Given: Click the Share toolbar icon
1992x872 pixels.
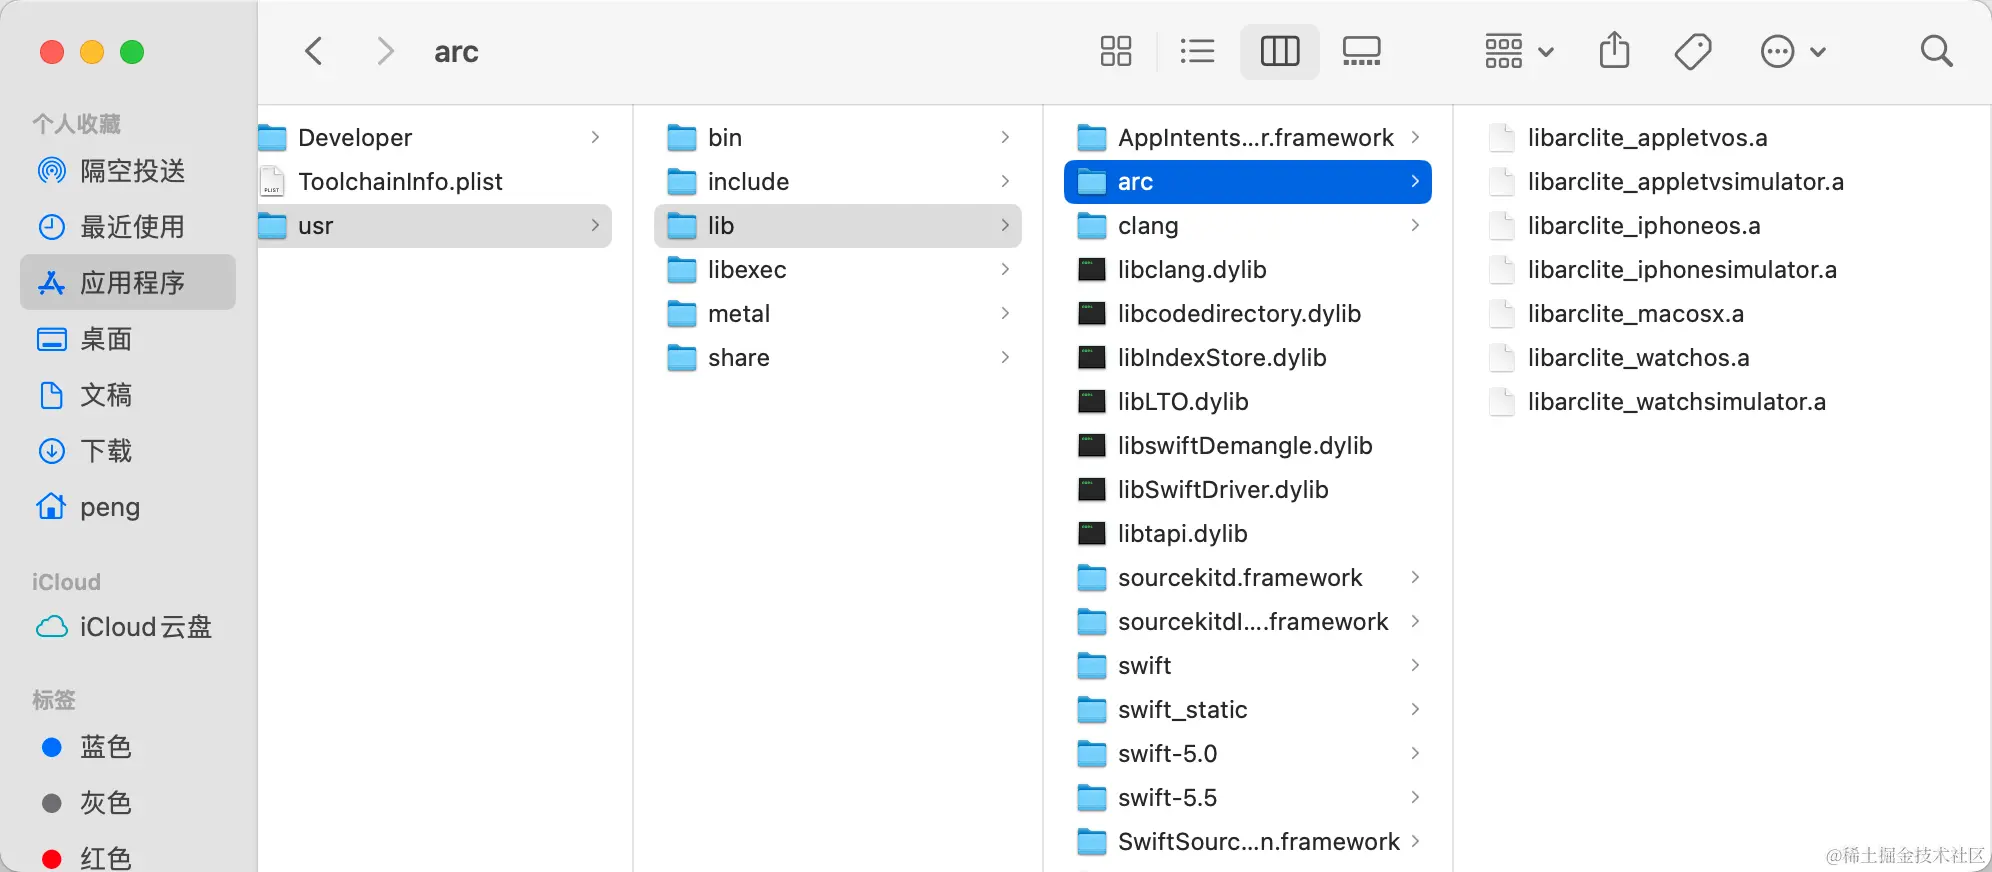Looking at the screenshot, I should point(1614,51).
